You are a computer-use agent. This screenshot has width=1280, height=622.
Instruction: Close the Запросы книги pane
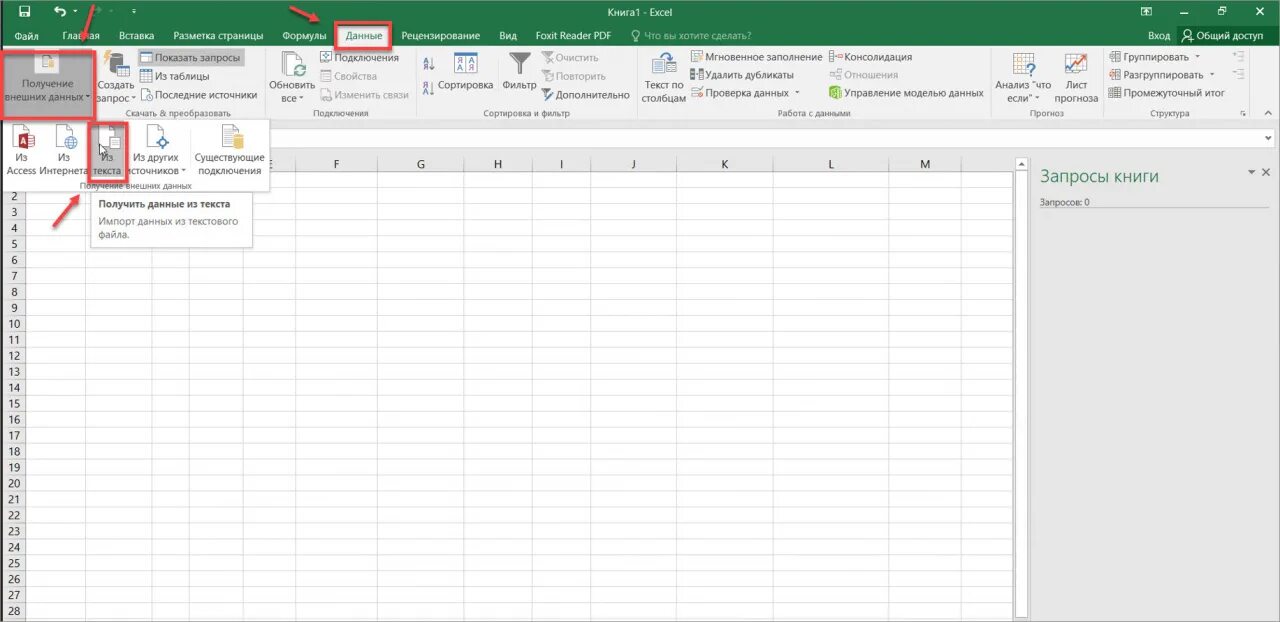point(1266,173)
